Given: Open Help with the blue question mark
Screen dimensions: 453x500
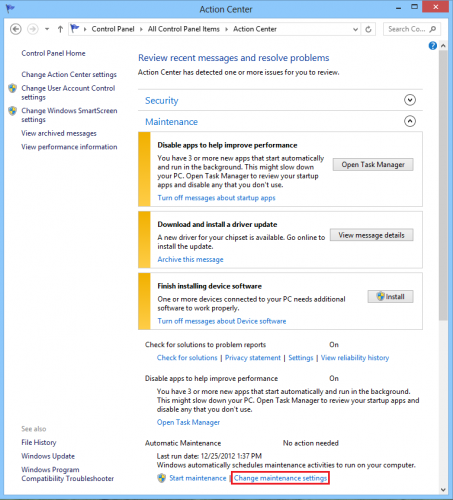Looking at the screenshot, I should (433, 46).
